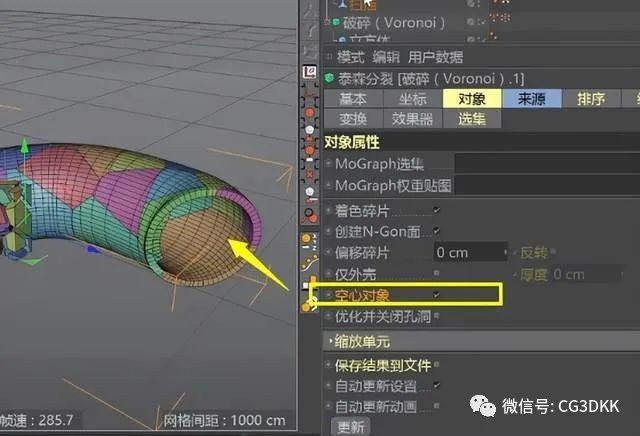
Task: Click the 帧速 : 285.7 viewport readout
Action: (x=37, y=420)
